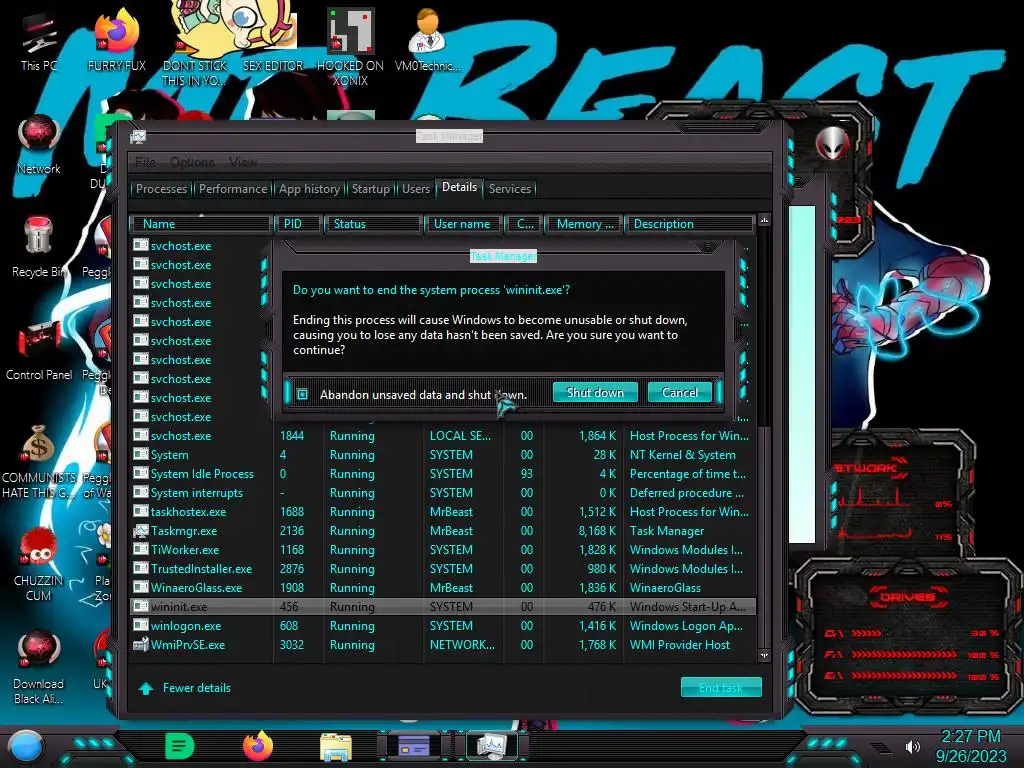The width and height of the screenshot is (1024, 768).
Task: Sort by PID column header
Action: click(298, 224)
